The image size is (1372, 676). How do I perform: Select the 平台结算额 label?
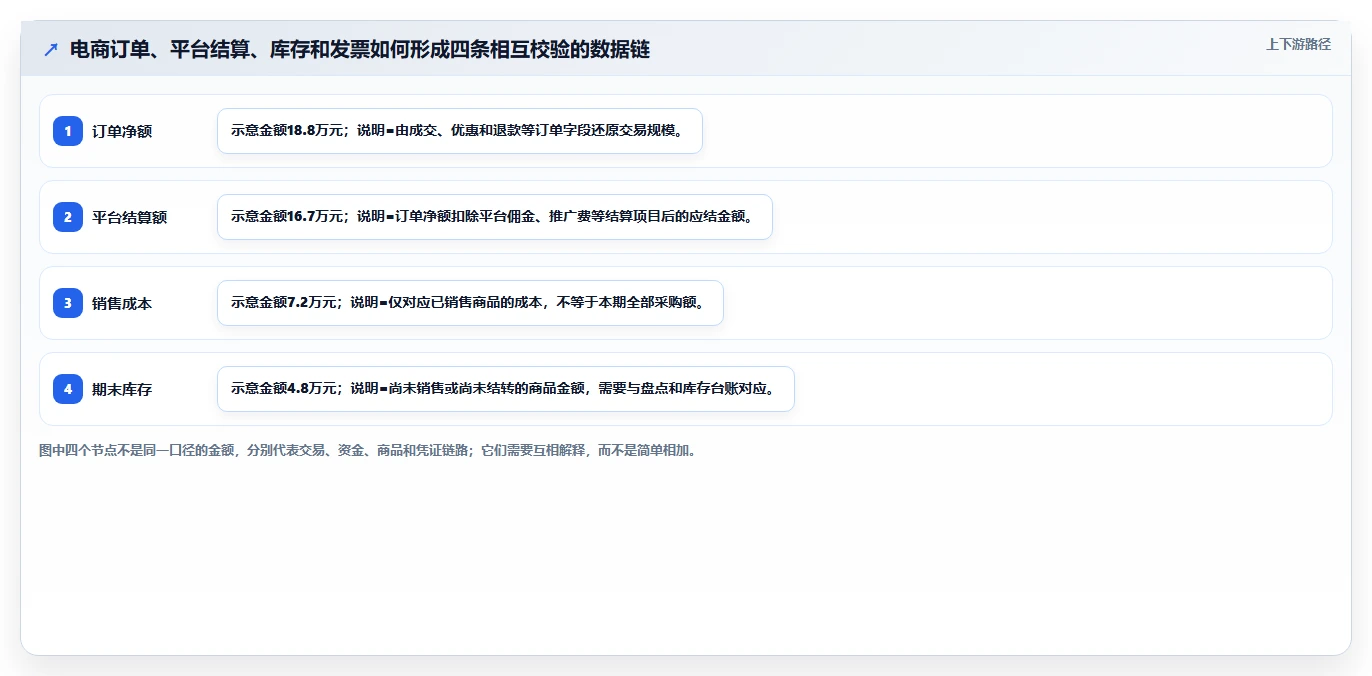coord(130,217)
